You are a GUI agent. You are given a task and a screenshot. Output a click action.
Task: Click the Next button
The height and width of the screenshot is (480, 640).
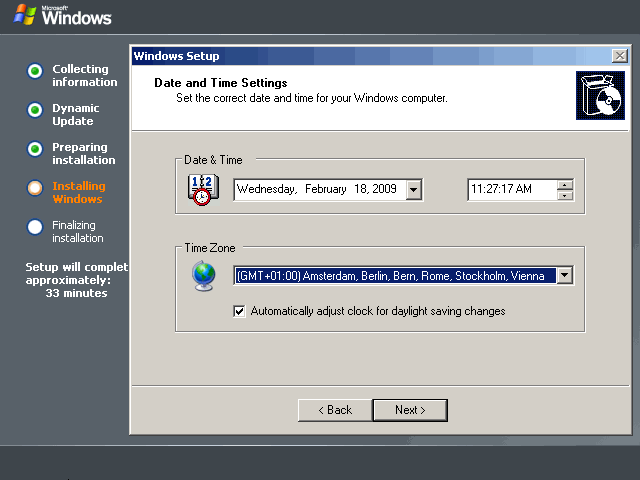[410, 410]
